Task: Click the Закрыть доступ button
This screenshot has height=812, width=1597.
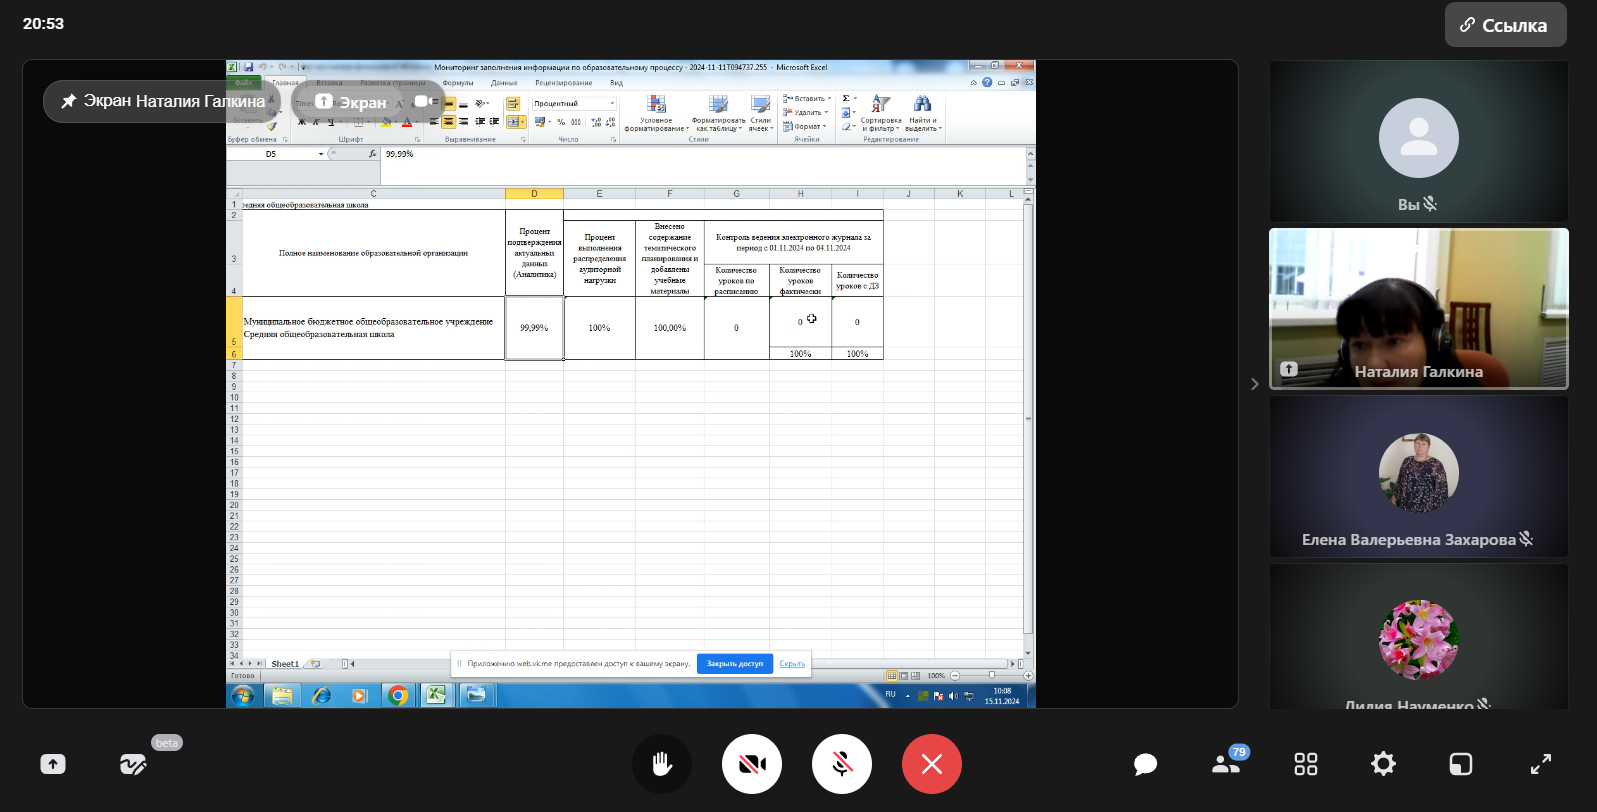Action: [734, 663]
